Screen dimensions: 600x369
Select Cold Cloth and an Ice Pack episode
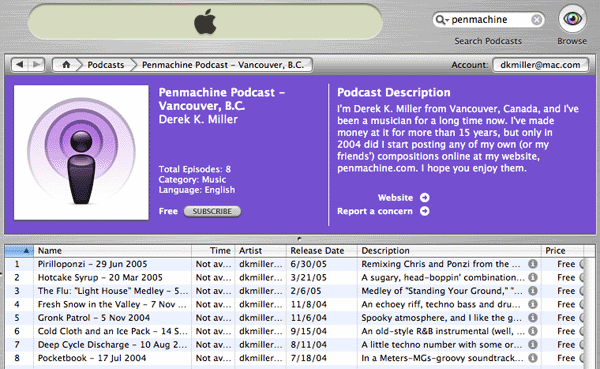click(x=112, y=331)
